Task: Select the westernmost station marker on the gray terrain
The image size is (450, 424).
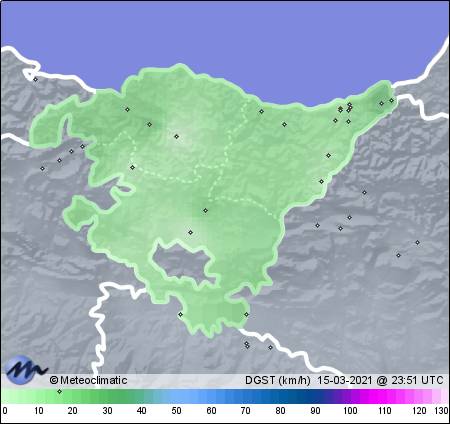Action: (x=42, y=168)
